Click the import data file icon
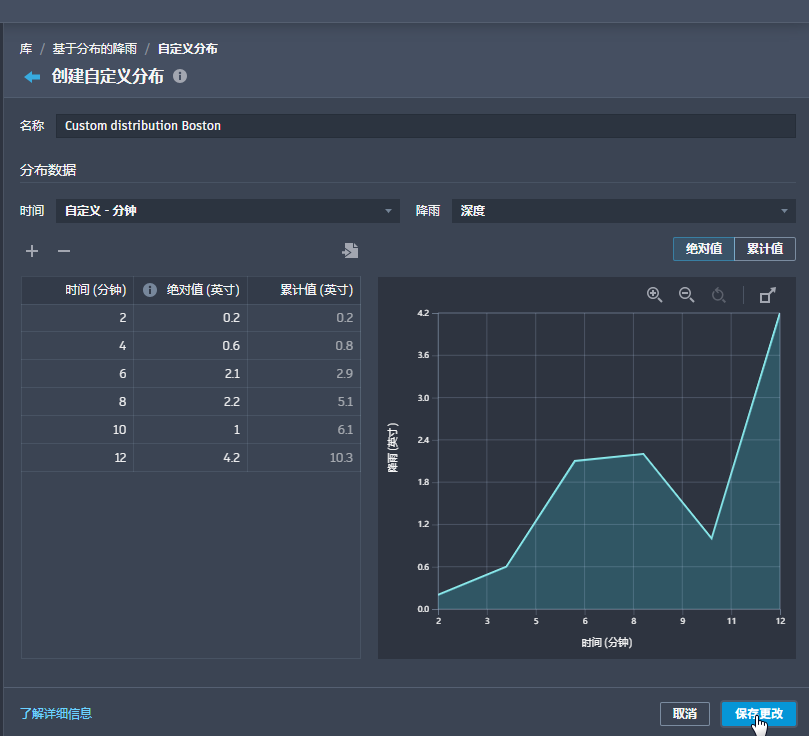This screenshot has width=810, height=736. point(350,251)
